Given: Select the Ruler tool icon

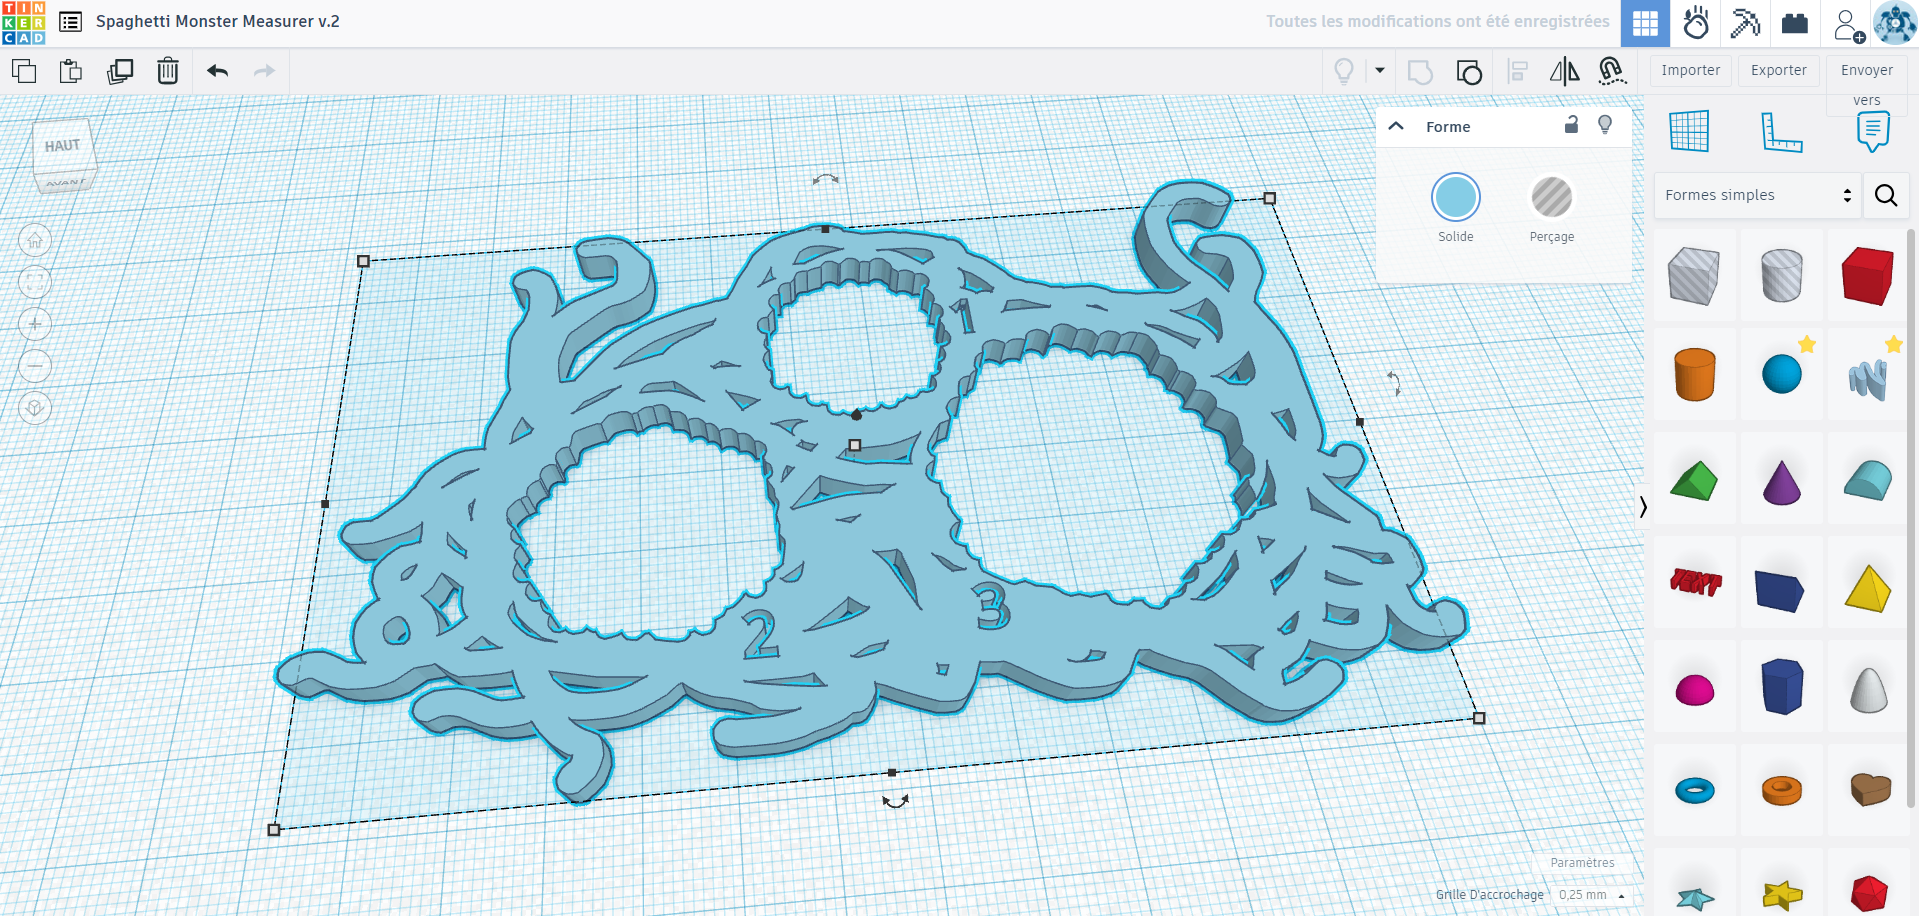Looking at the screenshot, I should pyautogui.click(x=1781, y=132).
